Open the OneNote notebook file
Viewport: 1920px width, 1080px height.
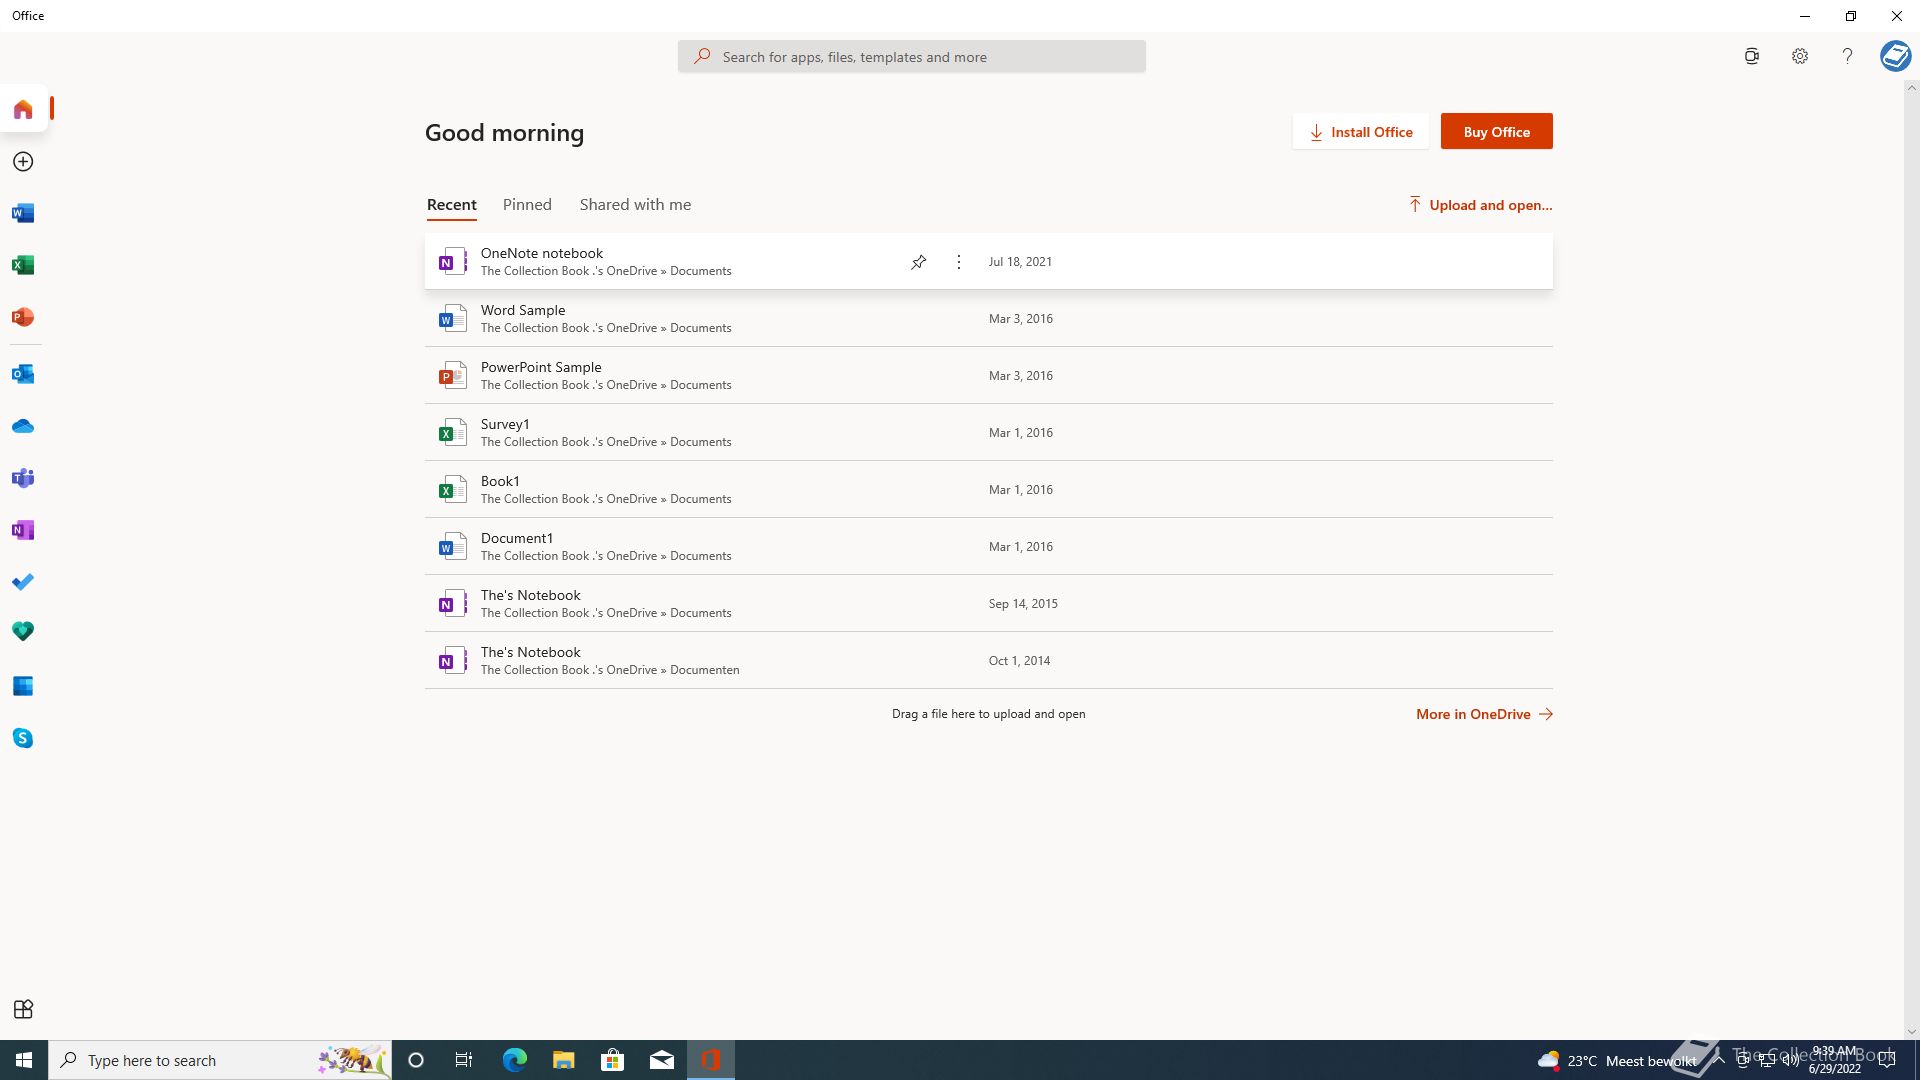(988, 262)
